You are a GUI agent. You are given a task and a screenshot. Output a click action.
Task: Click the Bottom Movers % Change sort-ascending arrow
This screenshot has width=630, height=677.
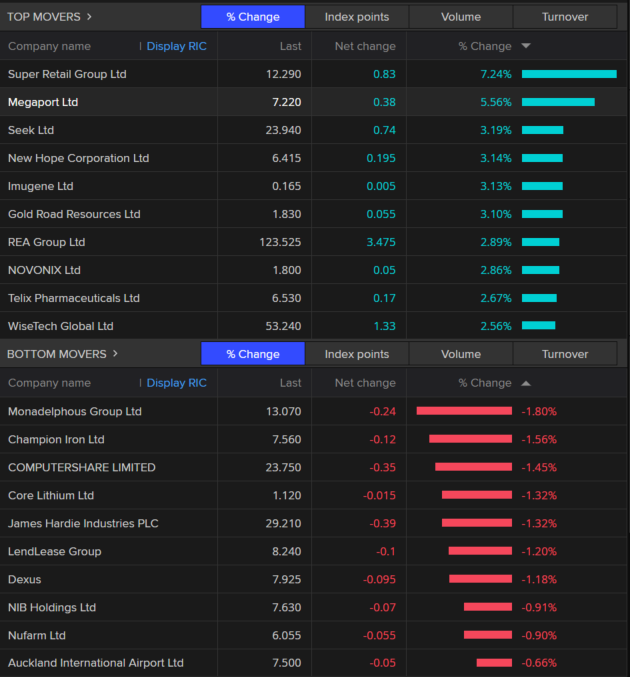point(526,383)
